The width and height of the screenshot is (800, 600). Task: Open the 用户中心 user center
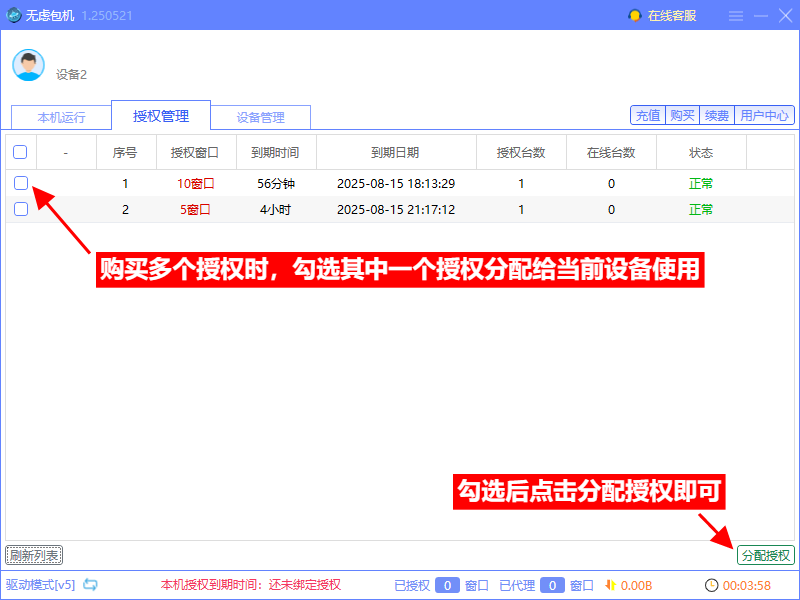pos(762,114)
